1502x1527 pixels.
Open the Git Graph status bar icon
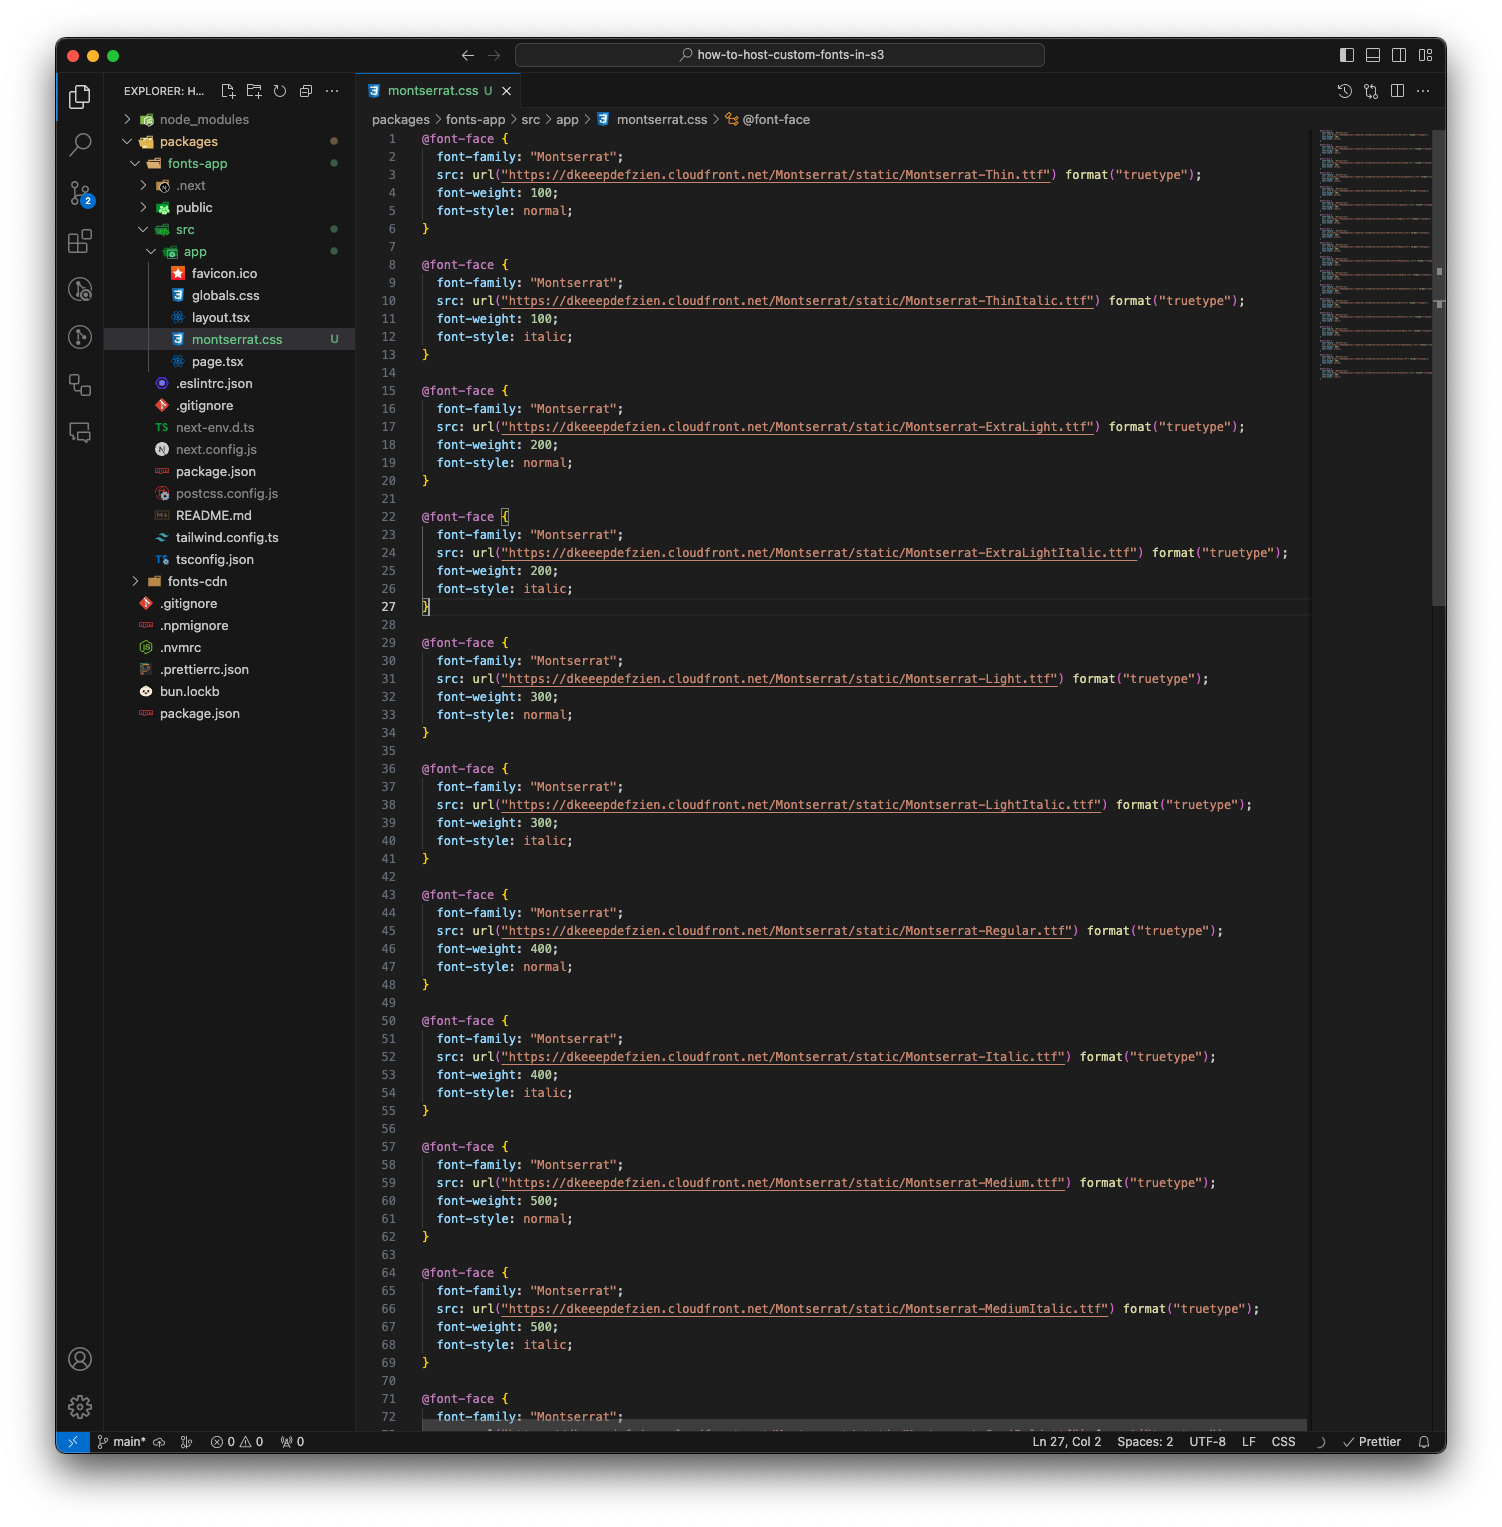[x=186, y=1442]
